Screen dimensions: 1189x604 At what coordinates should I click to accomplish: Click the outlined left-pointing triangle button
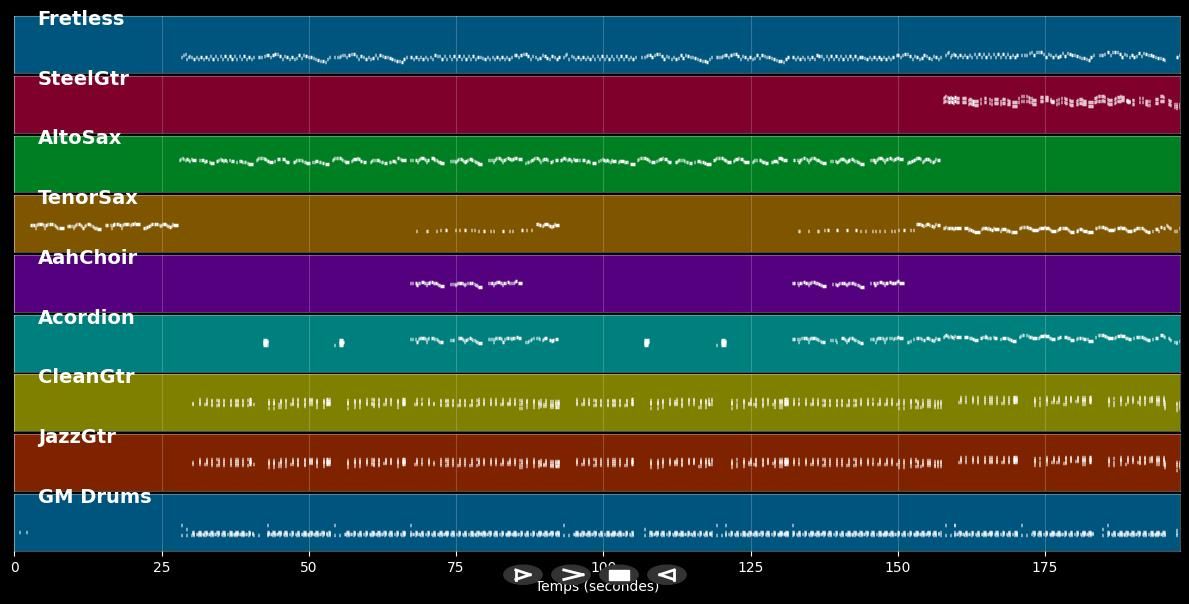(x=666, y=575)
